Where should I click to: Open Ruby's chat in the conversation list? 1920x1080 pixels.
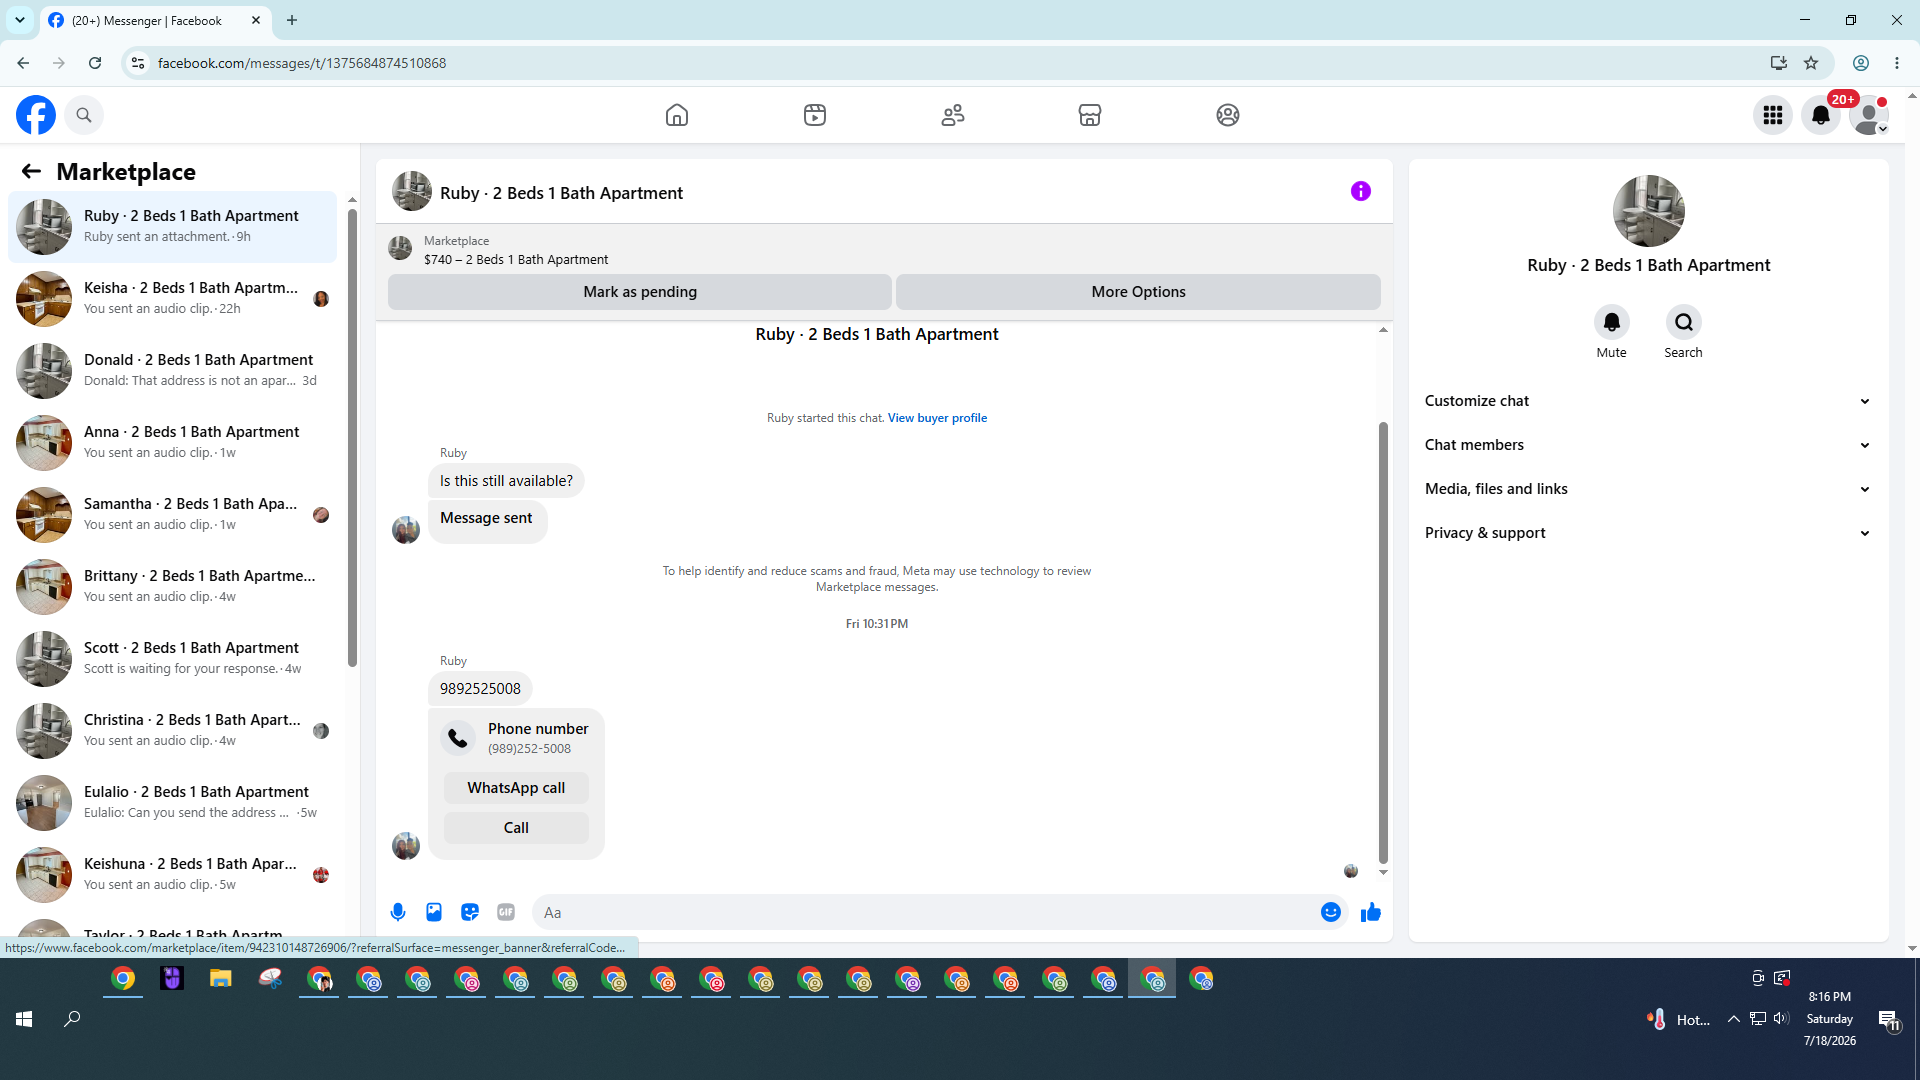[x=173, y=227]
